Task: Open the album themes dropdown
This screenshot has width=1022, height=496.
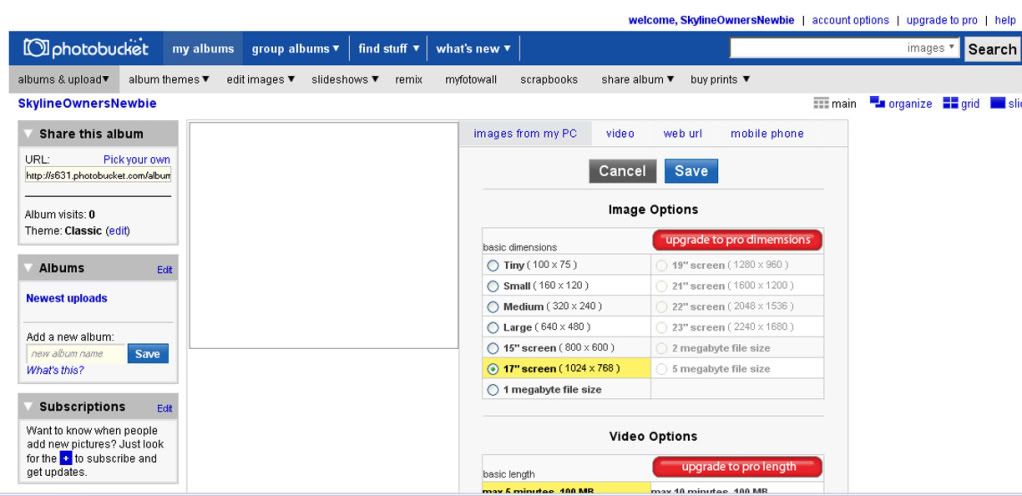Action: 169,80
